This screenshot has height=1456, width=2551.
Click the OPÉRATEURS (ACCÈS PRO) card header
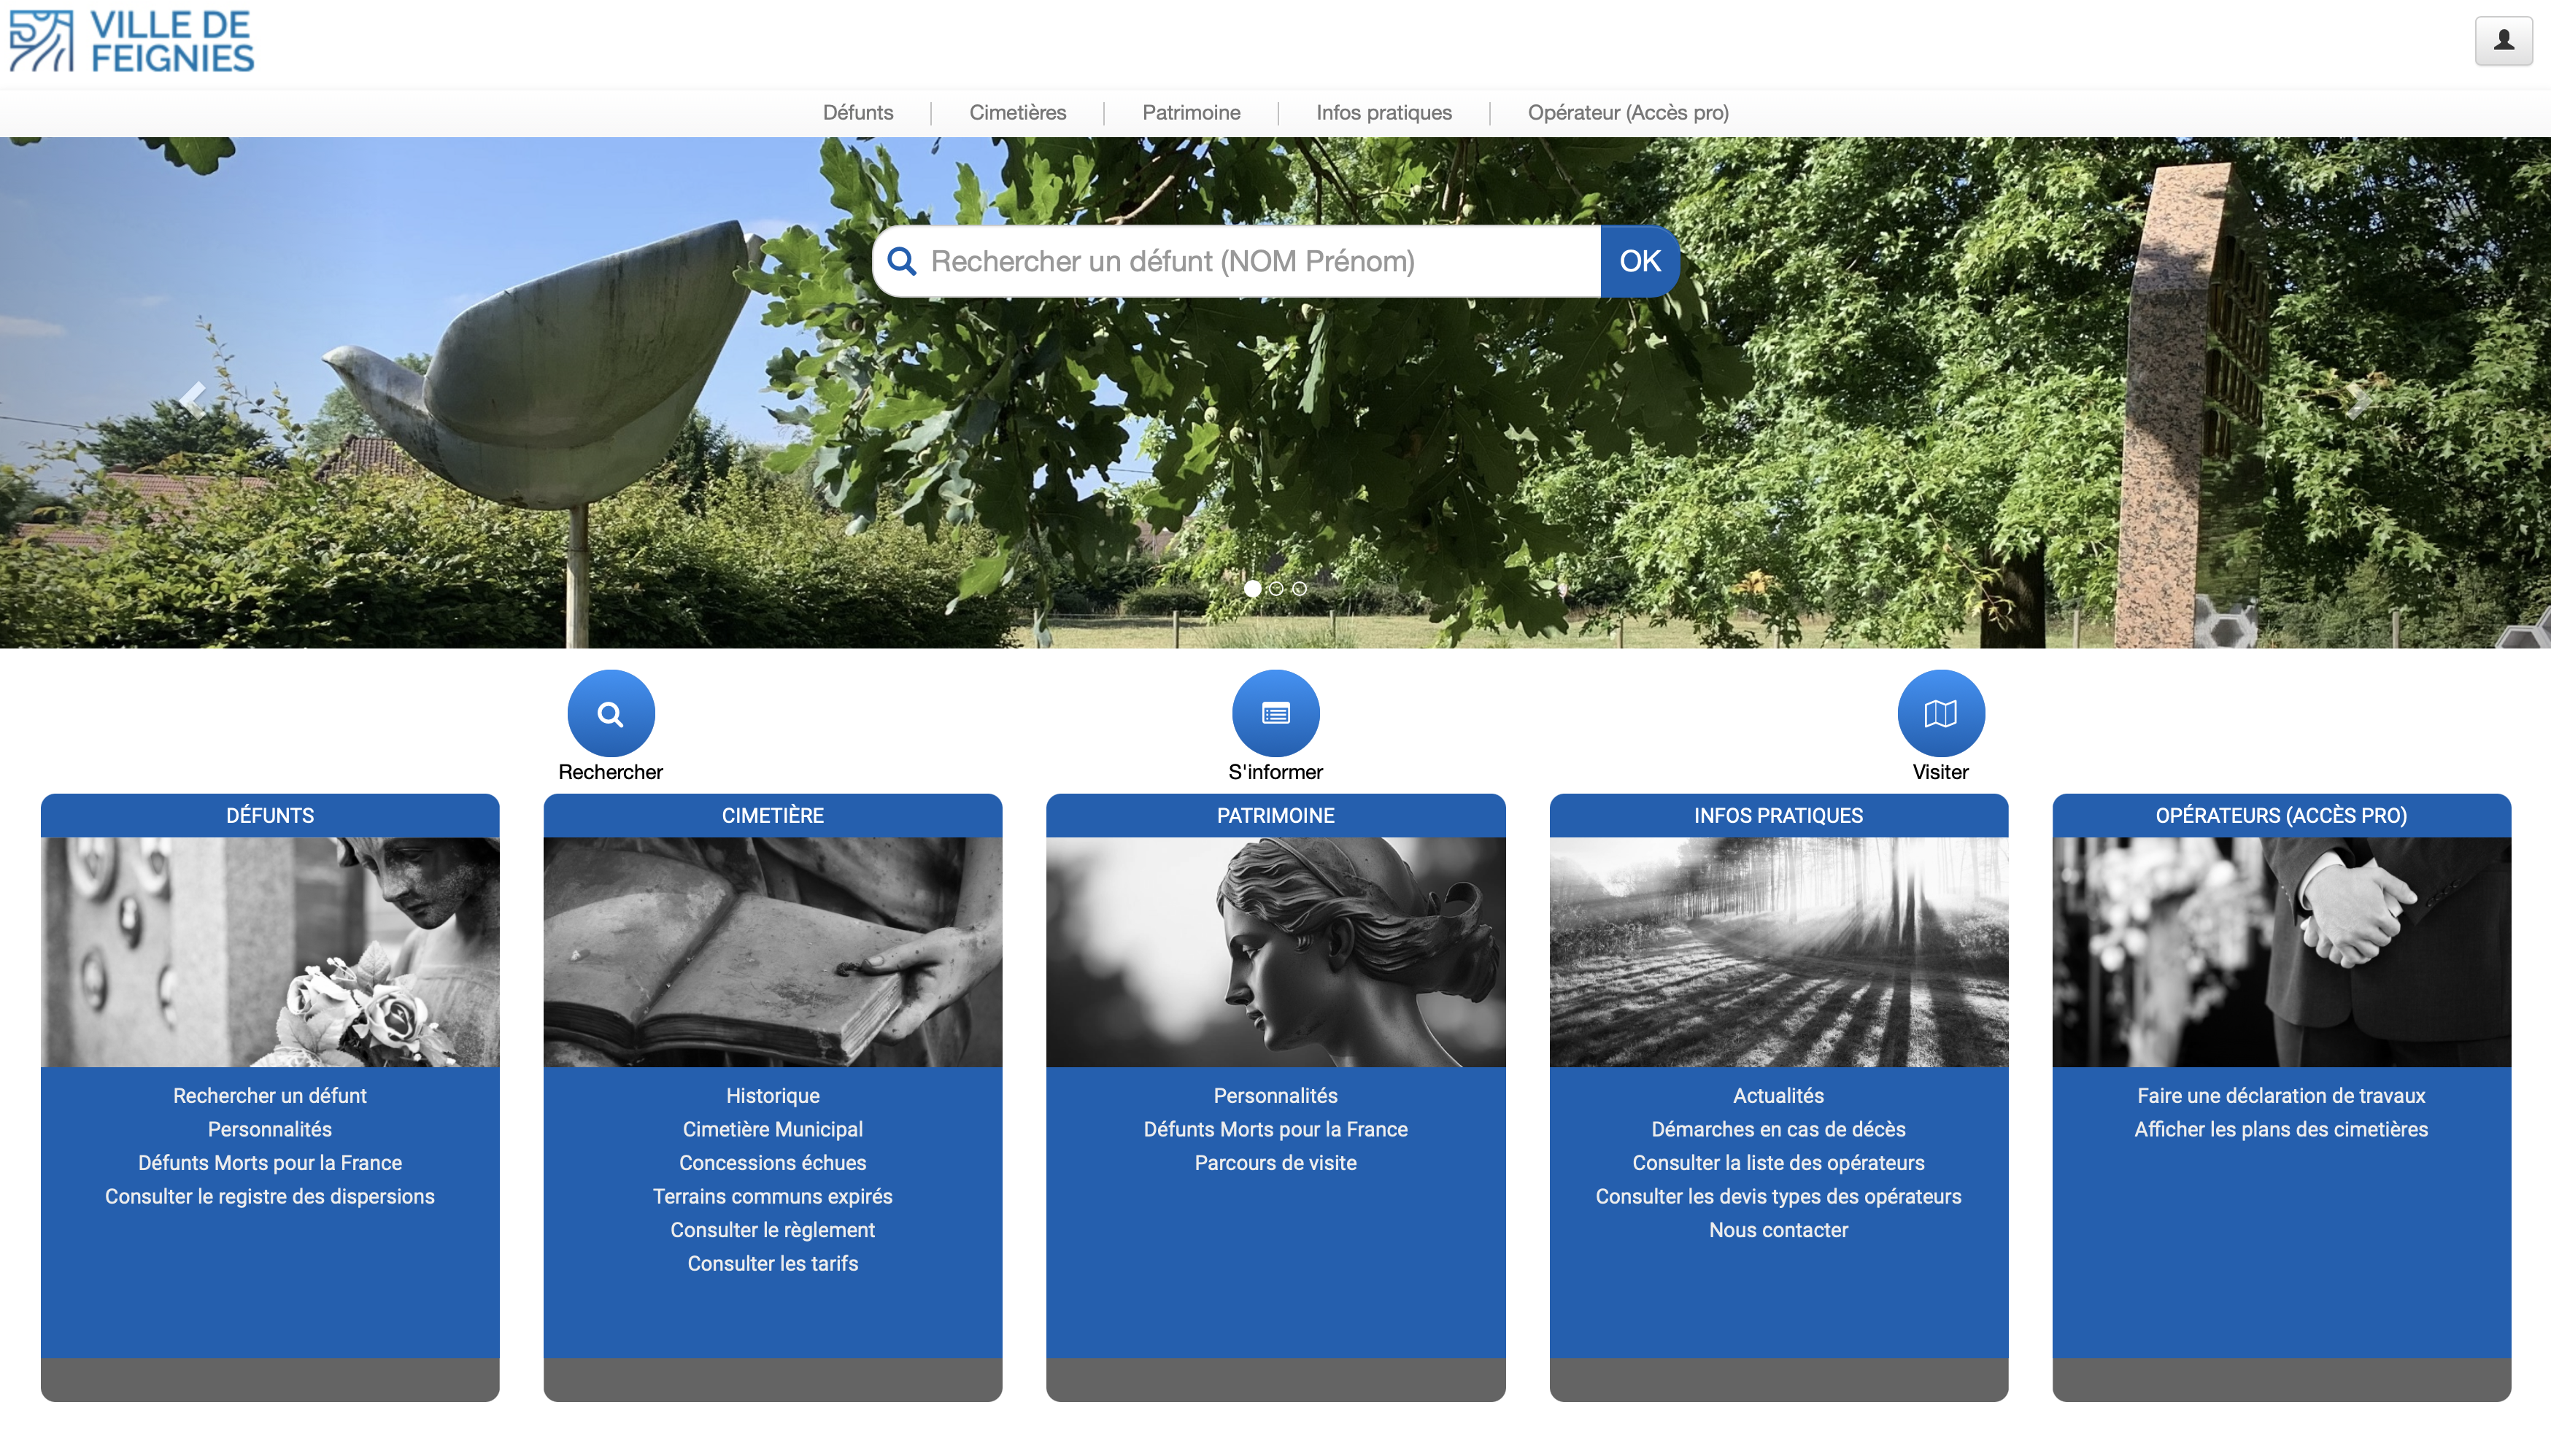pyautogui.click(x=2281, y=816)
